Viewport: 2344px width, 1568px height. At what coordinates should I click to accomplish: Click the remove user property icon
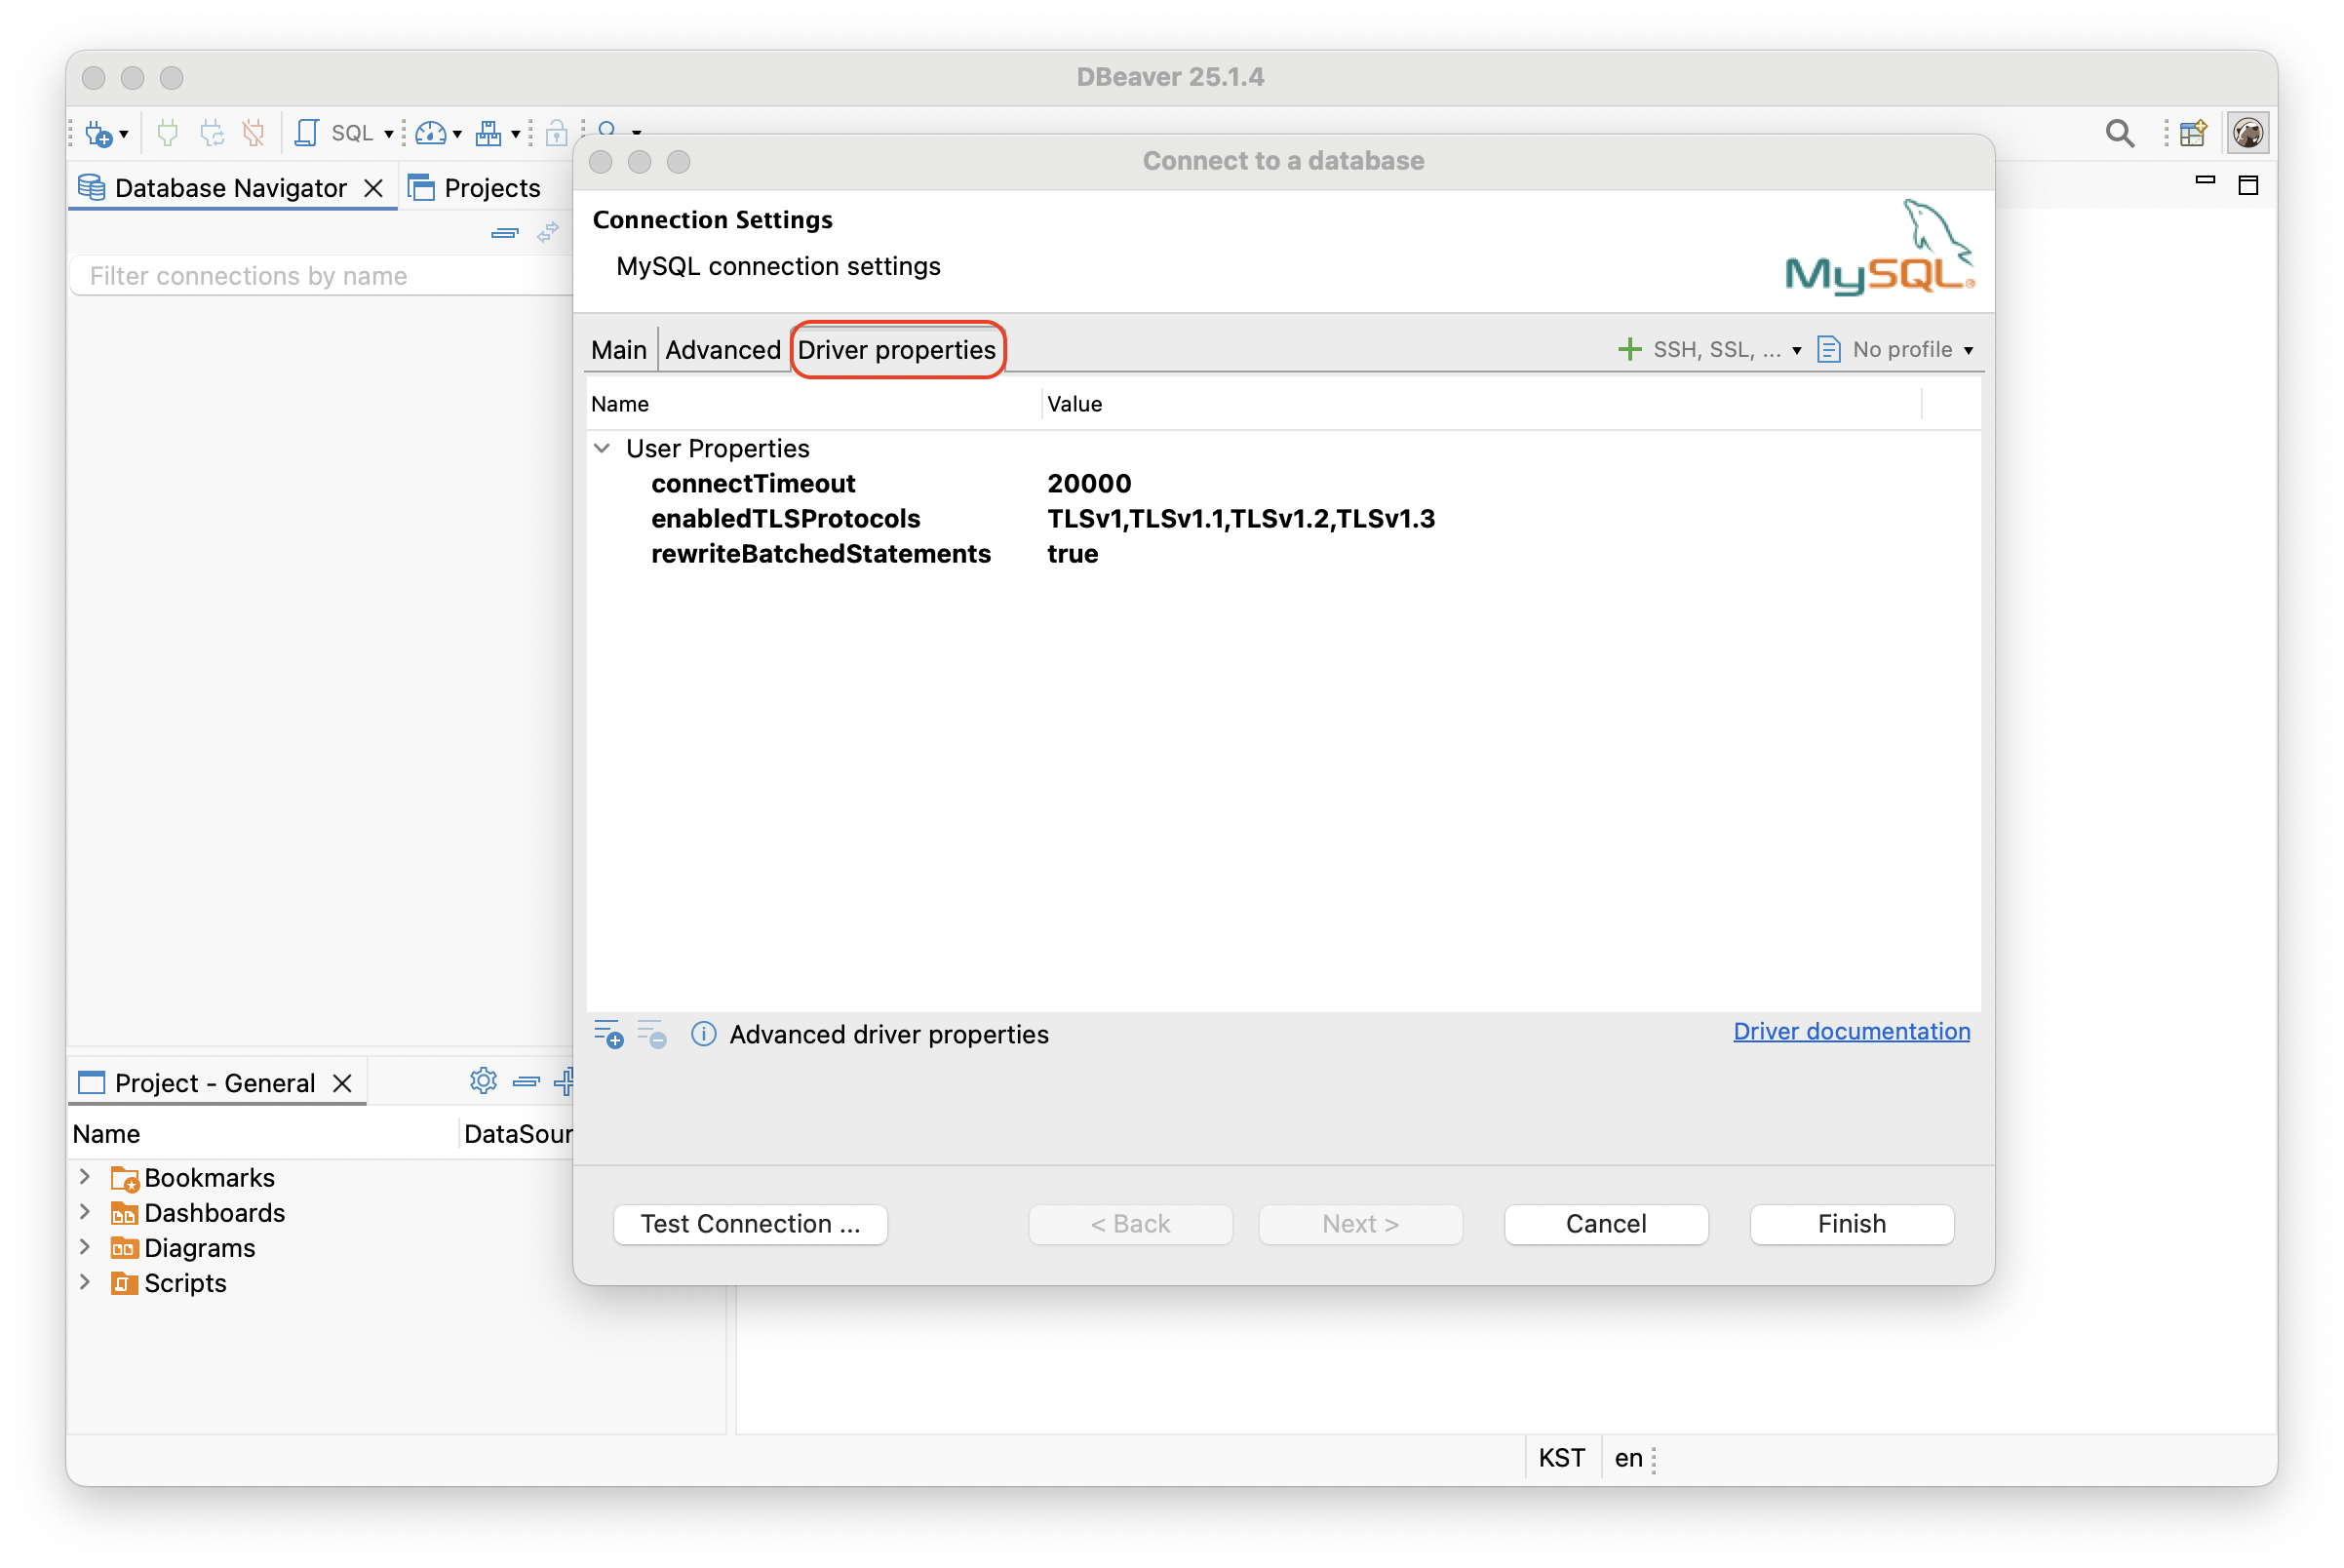652,1034
